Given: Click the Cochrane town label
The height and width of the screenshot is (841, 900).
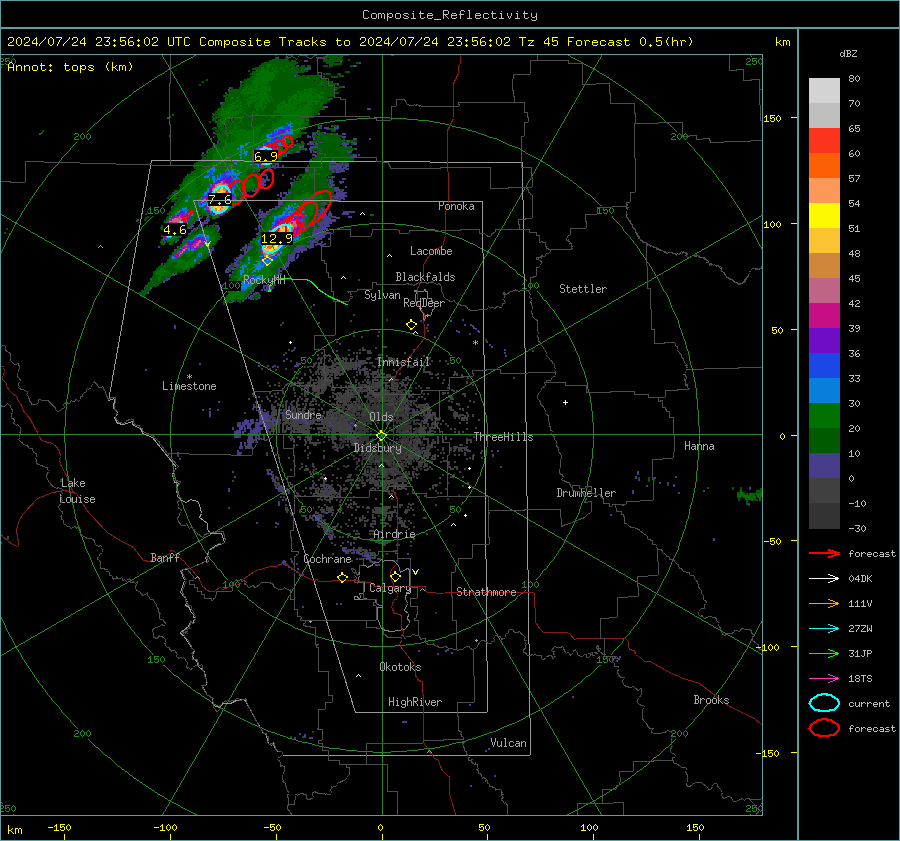Looking at the screenshot, I should tap(327, 559).
